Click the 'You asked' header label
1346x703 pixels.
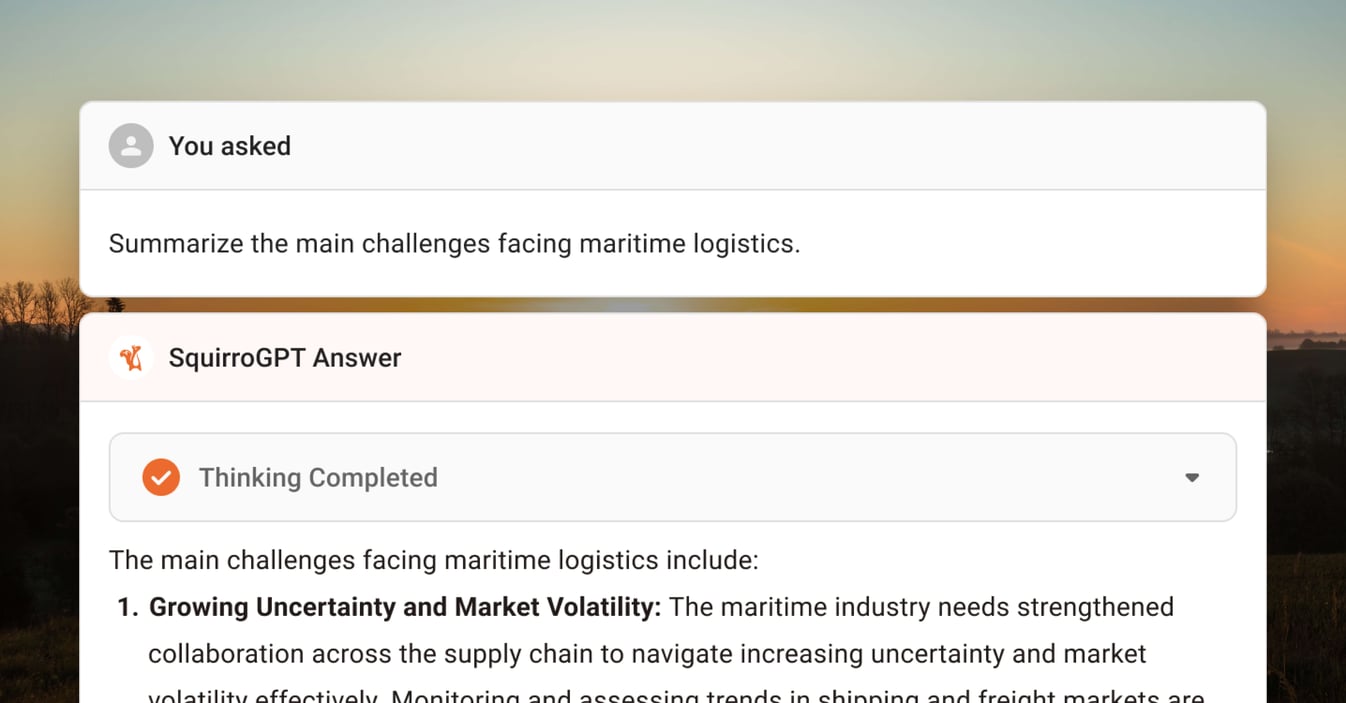(230, 146)
